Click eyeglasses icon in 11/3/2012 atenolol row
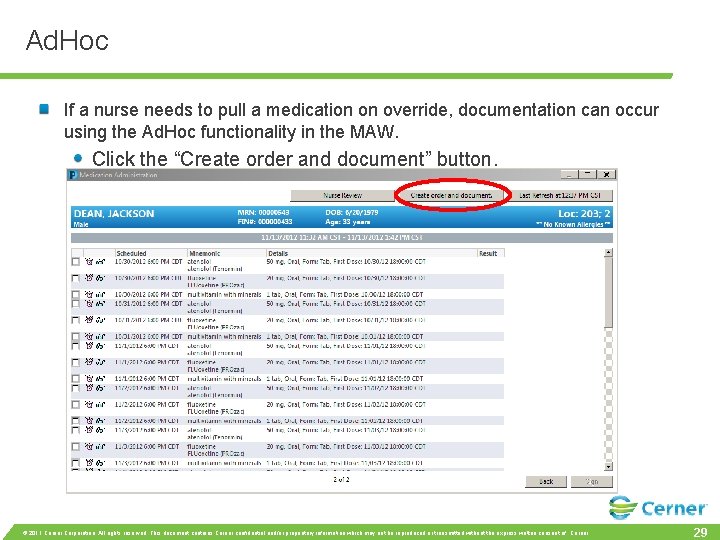Viewport: 720px width, 540px height. tap(100, 430)
